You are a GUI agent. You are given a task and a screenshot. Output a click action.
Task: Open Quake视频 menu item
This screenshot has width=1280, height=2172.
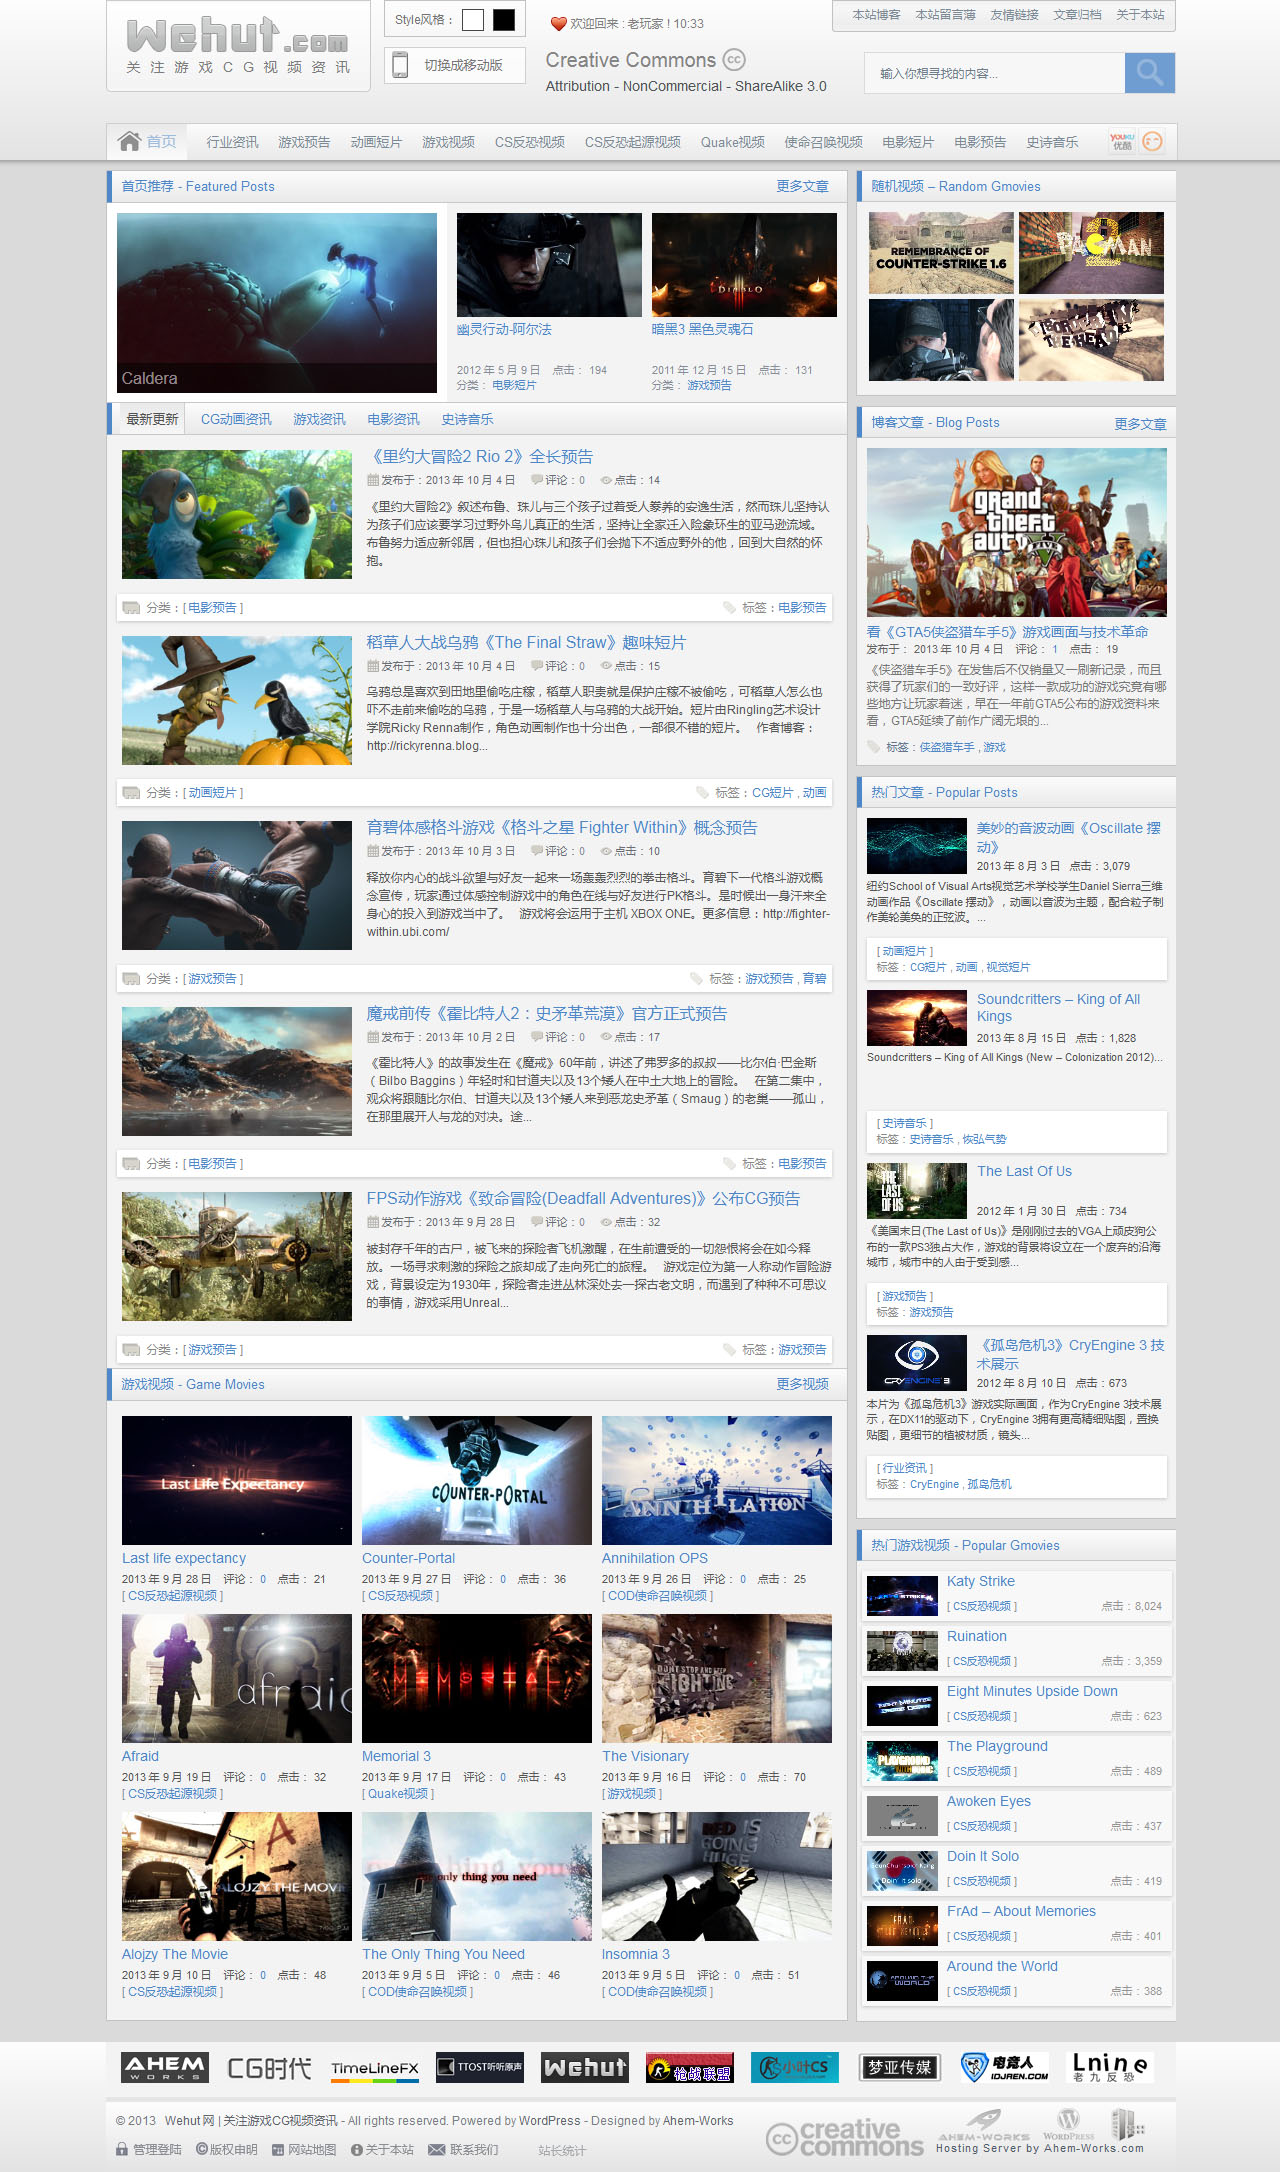[732, 142]
